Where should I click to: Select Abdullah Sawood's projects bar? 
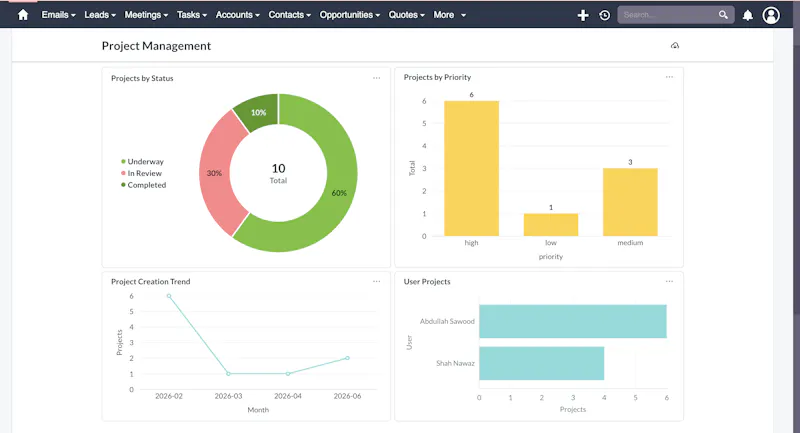pos(573,321)
